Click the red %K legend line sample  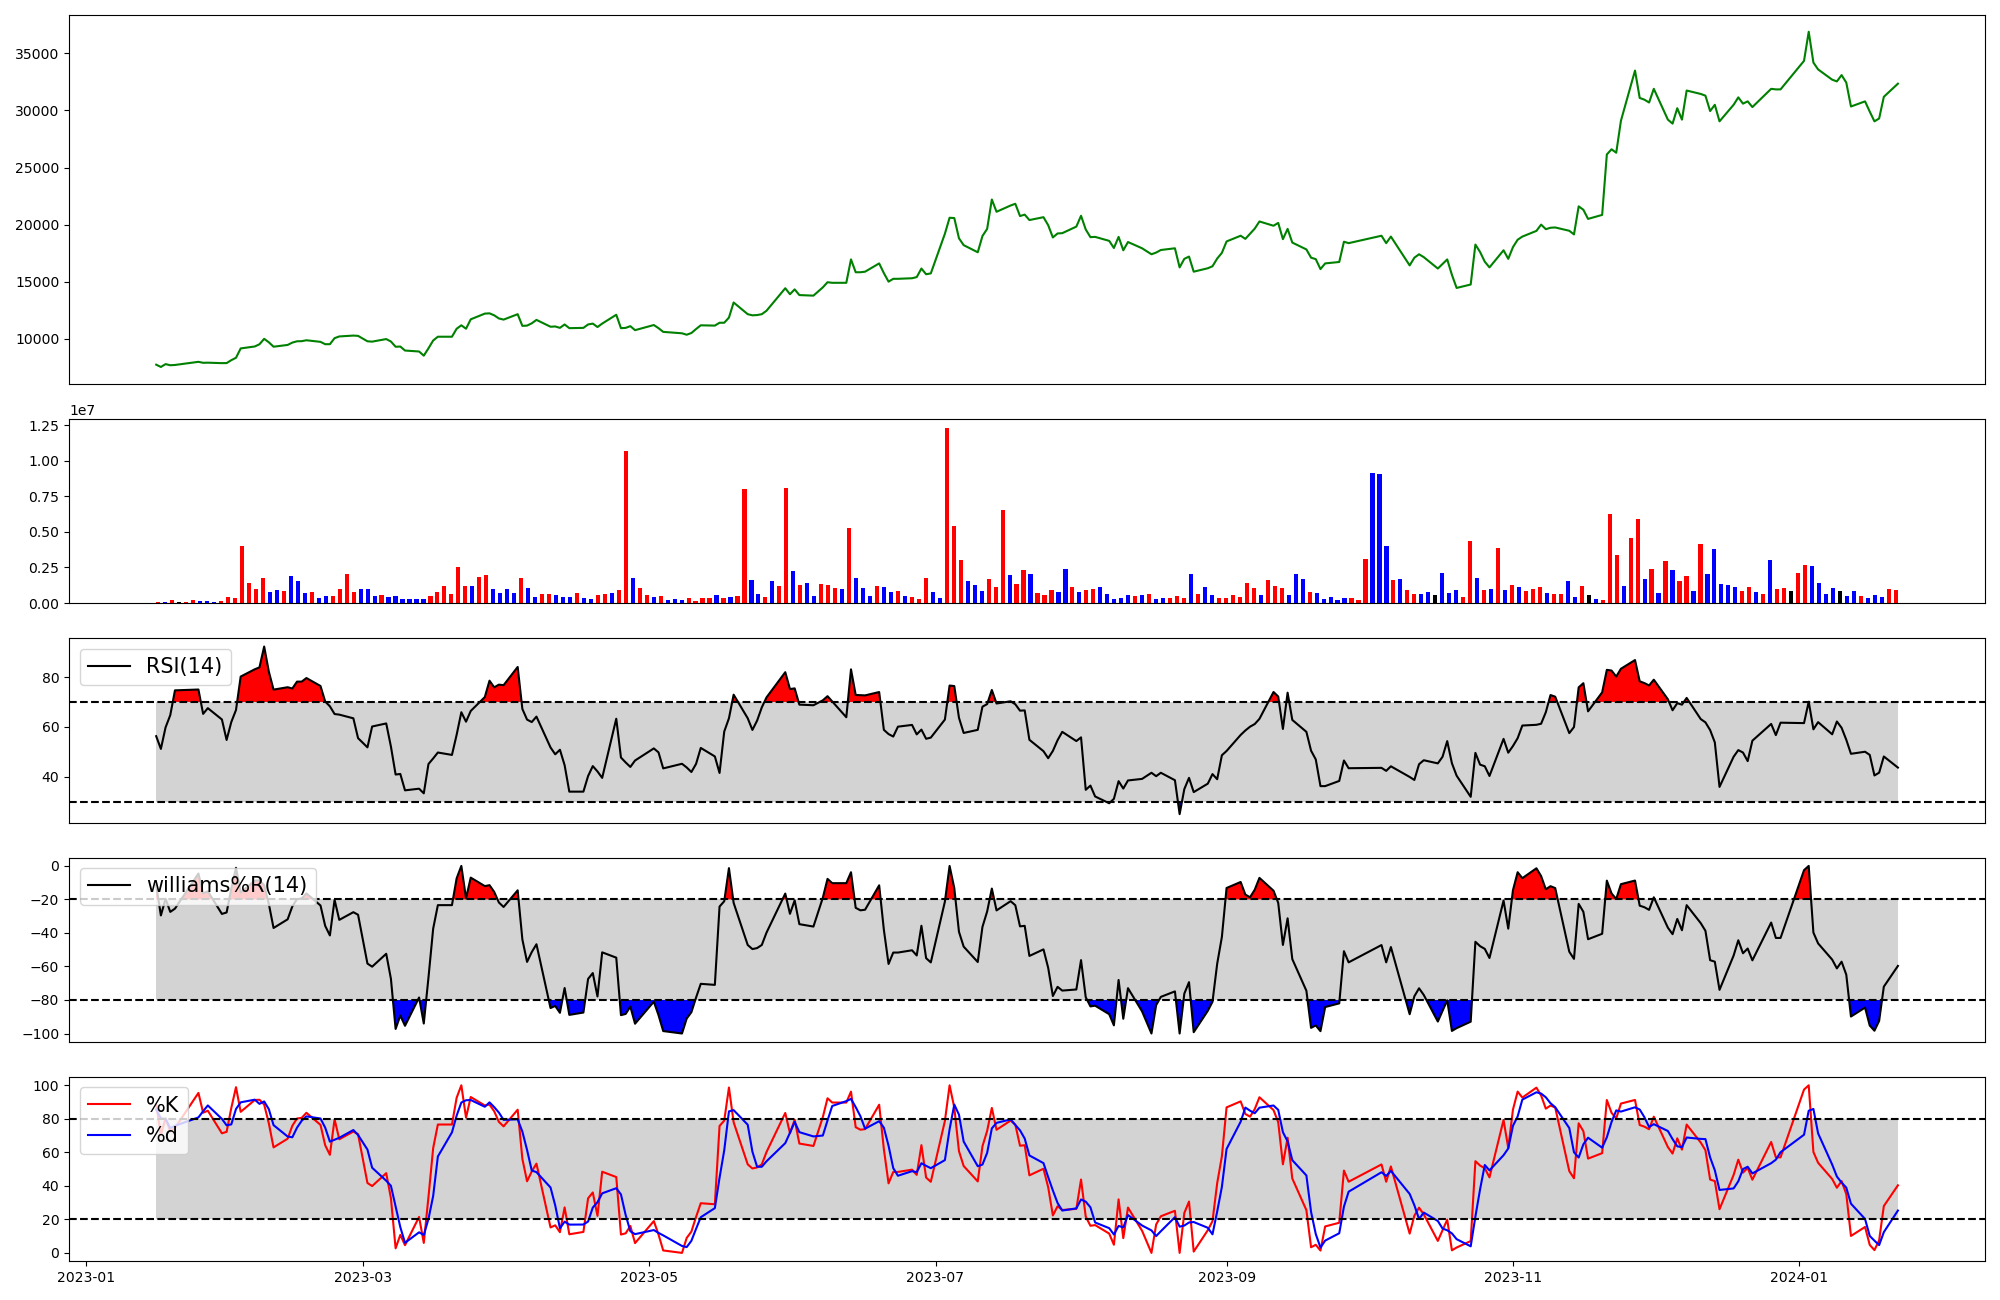click(110, 1105)
